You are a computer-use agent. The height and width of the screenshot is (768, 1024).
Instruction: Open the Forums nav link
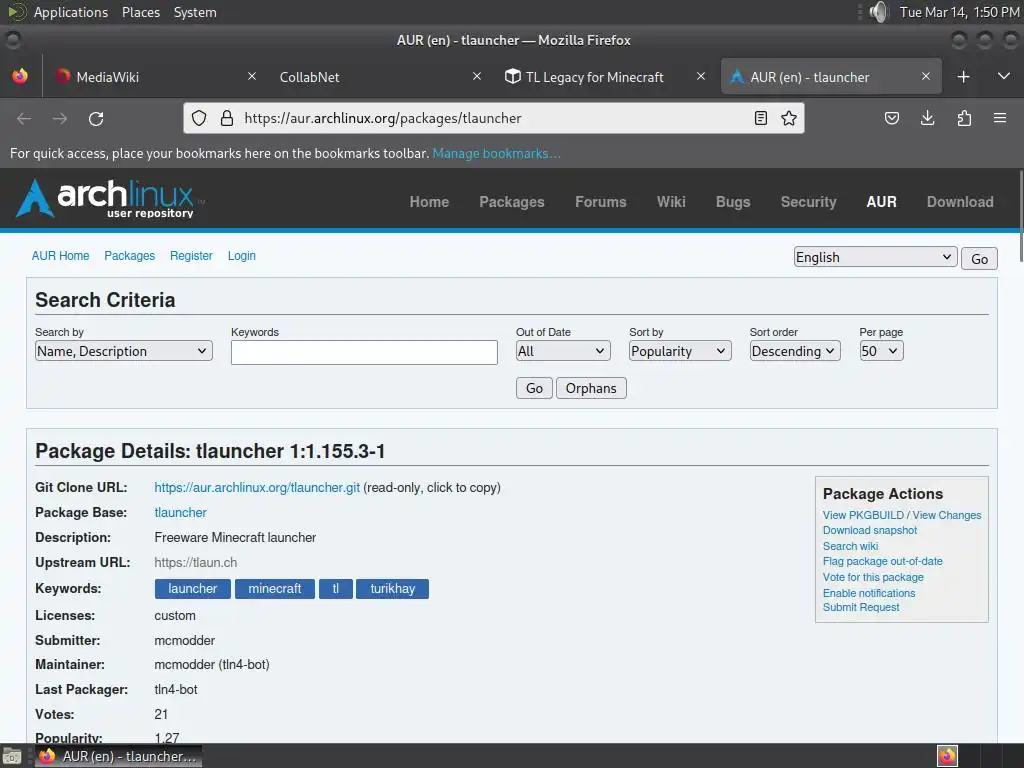pyautogui.click(x=600, y=202)
